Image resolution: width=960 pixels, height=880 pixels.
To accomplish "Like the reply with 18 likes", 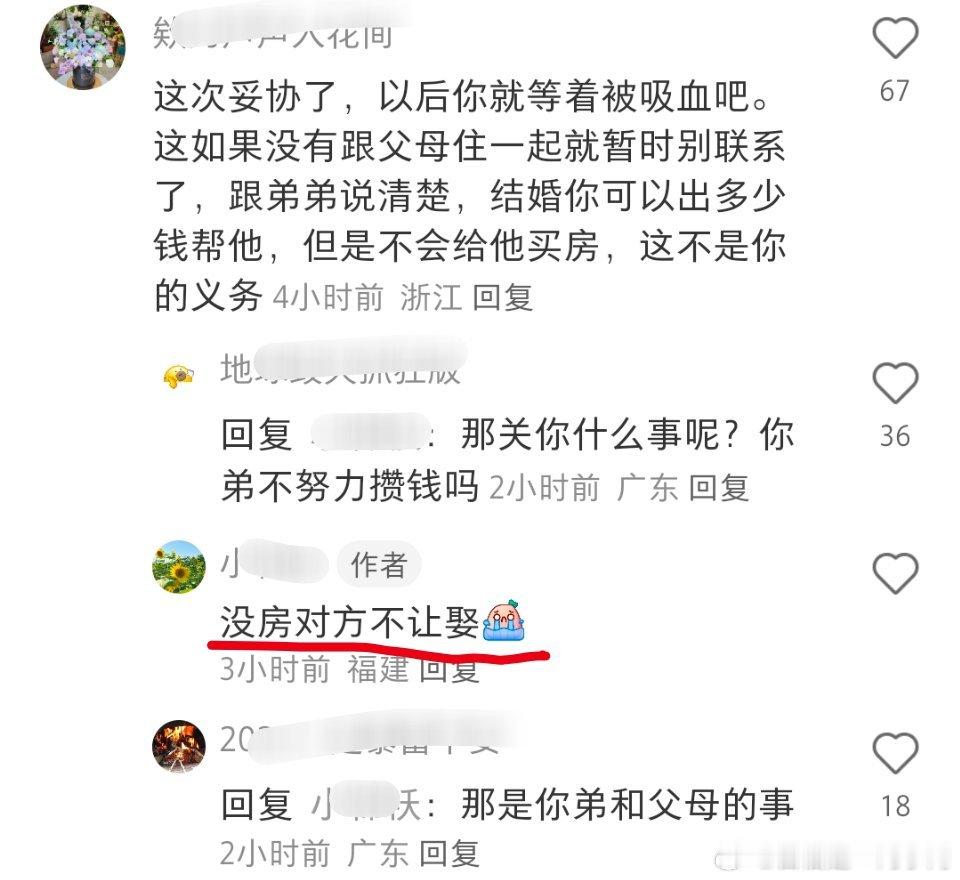I will pos(894,753).
